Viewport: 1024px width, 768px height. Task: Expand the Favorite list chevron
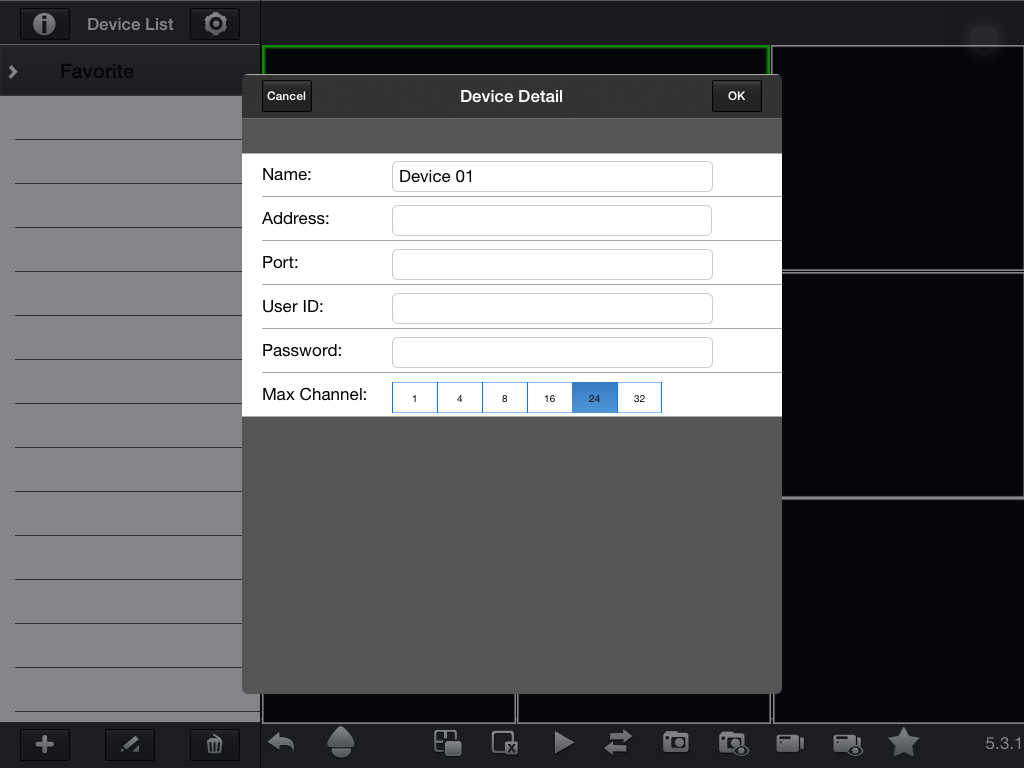13,71
